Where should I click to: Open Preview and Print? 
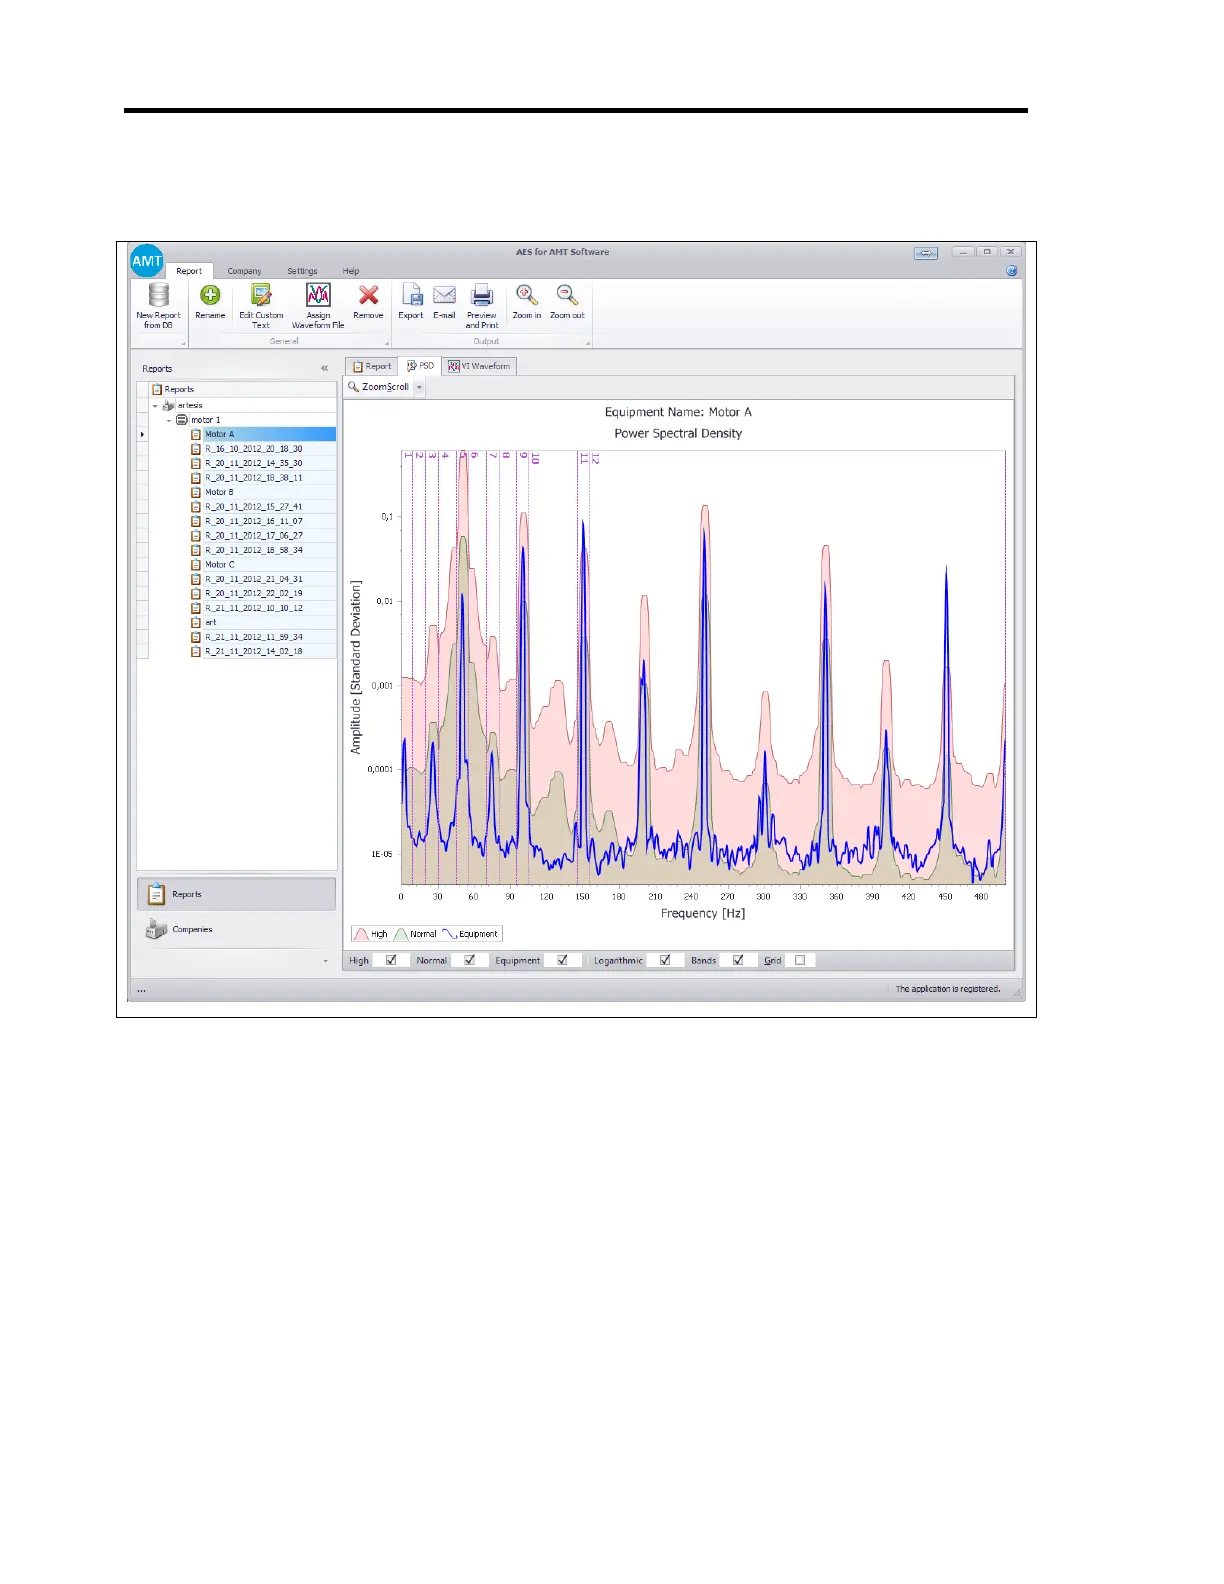click(x=482, y=296)
